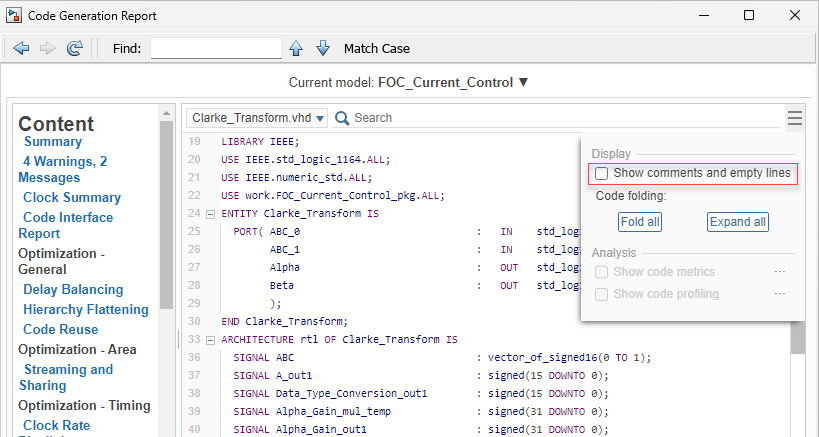Click the forward navigation arrow
This screenshot has height=437, width=819.
[47, 48]
